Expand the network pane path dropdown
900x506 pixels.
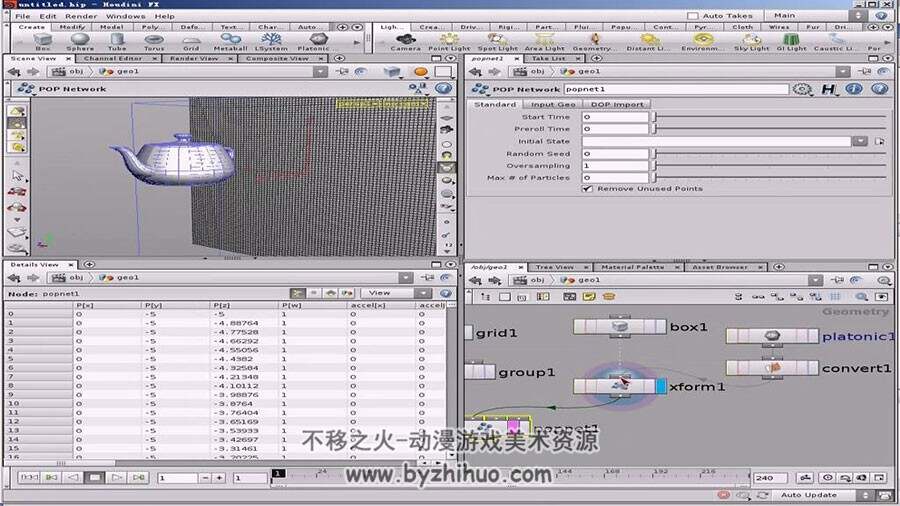coord(816,280)
